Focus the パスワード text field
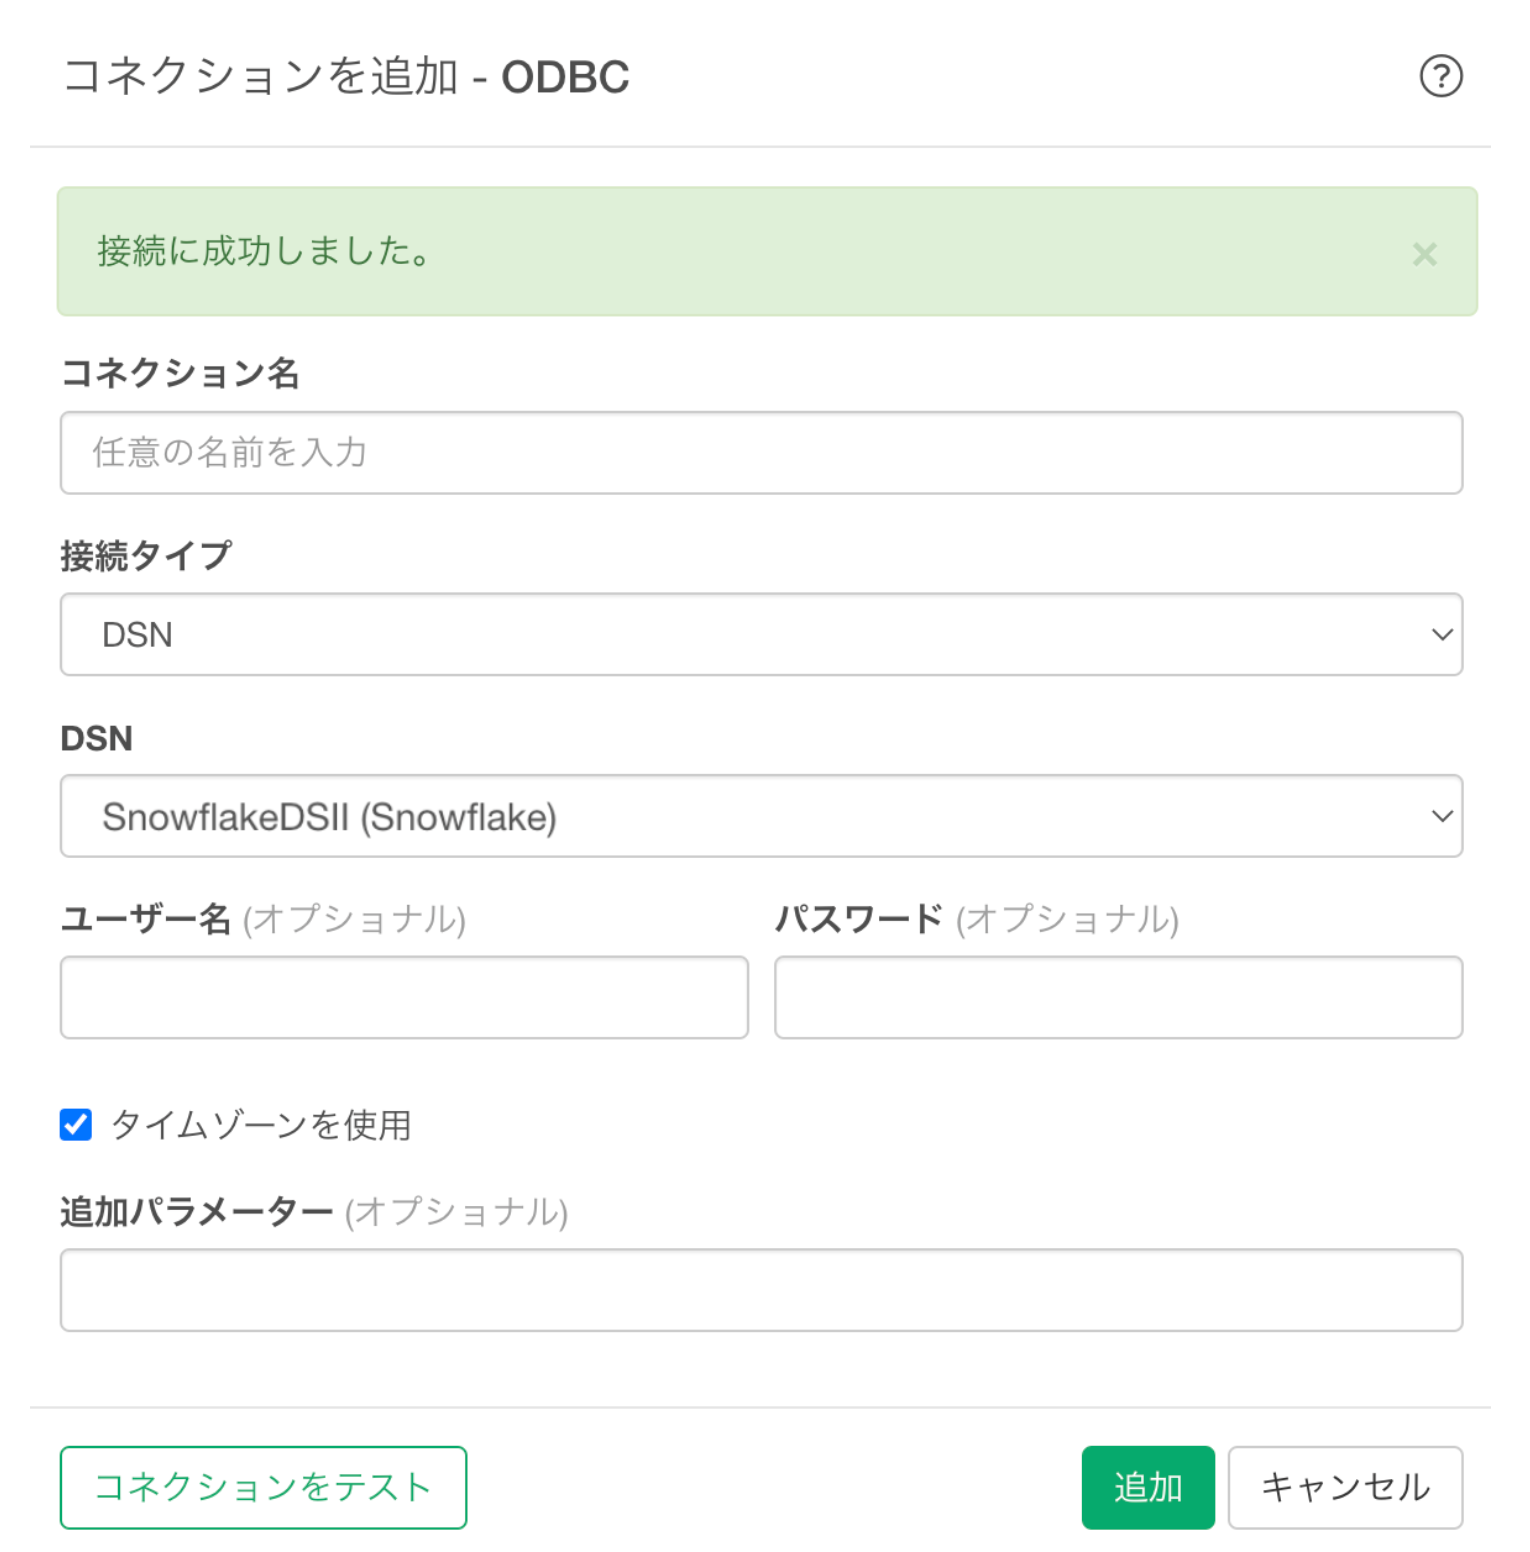 [1118, 997]
